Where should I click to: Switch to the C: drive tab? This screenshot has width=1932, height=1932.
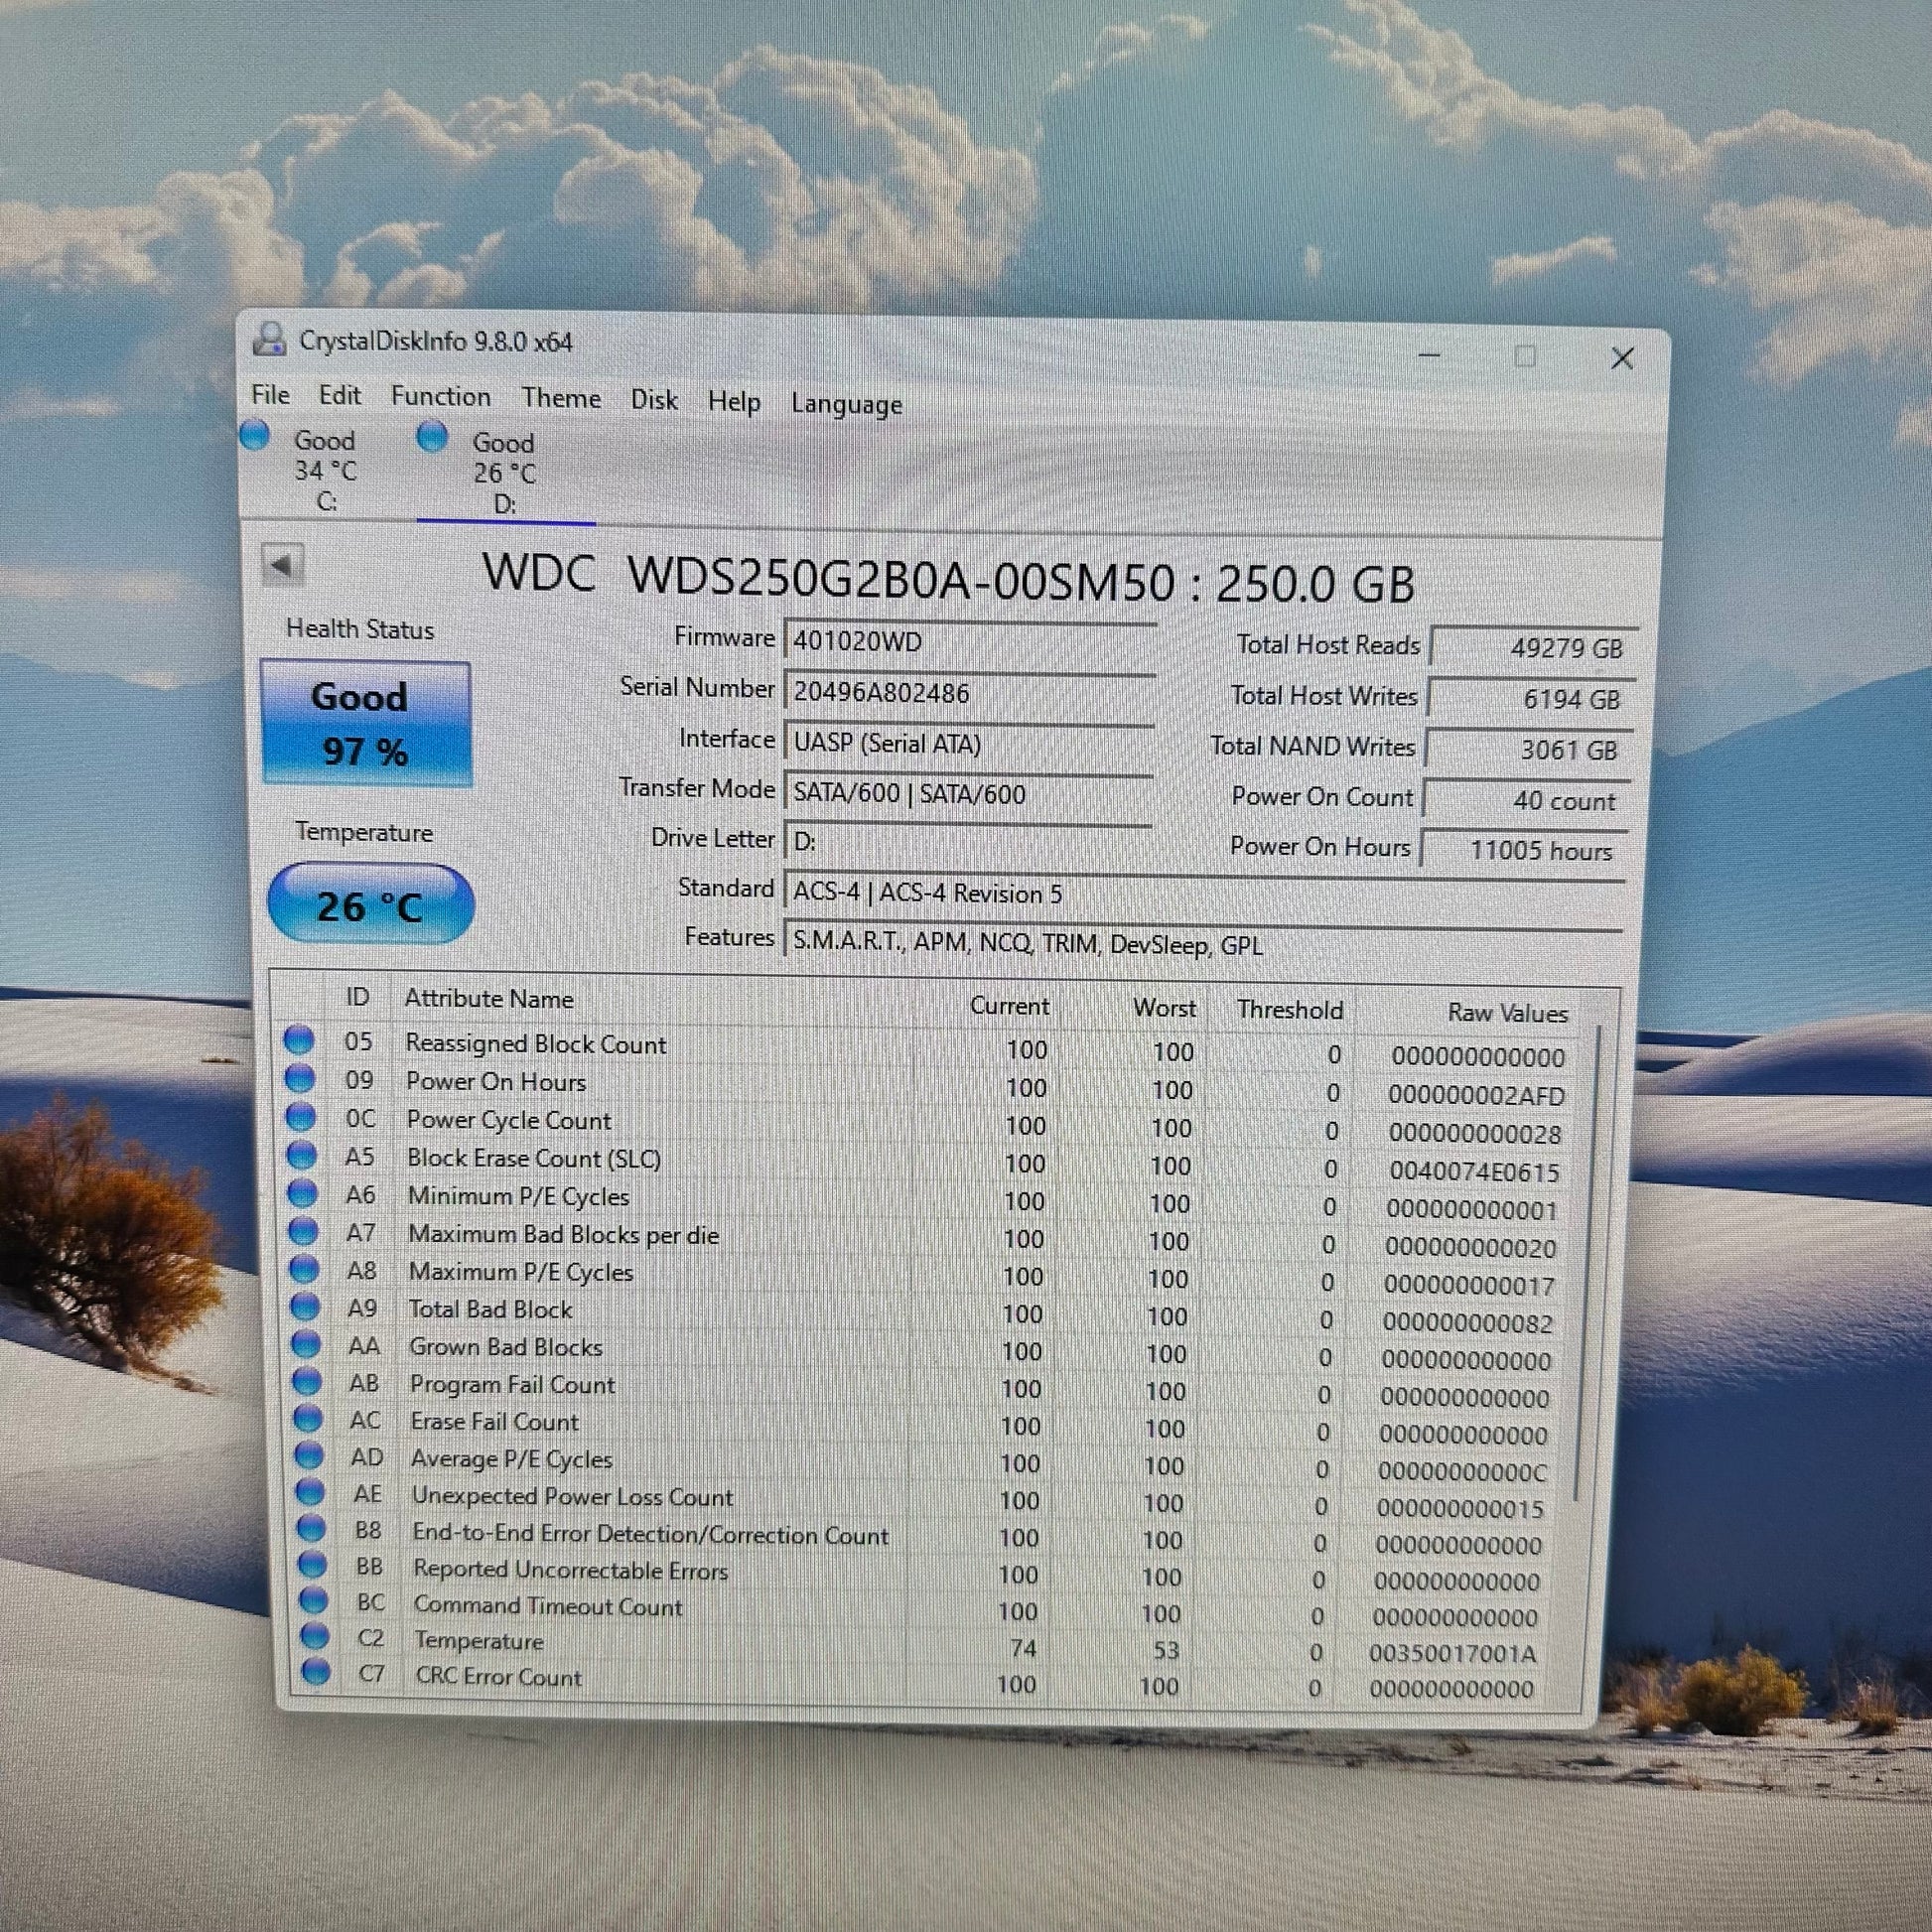click(325, 470)
